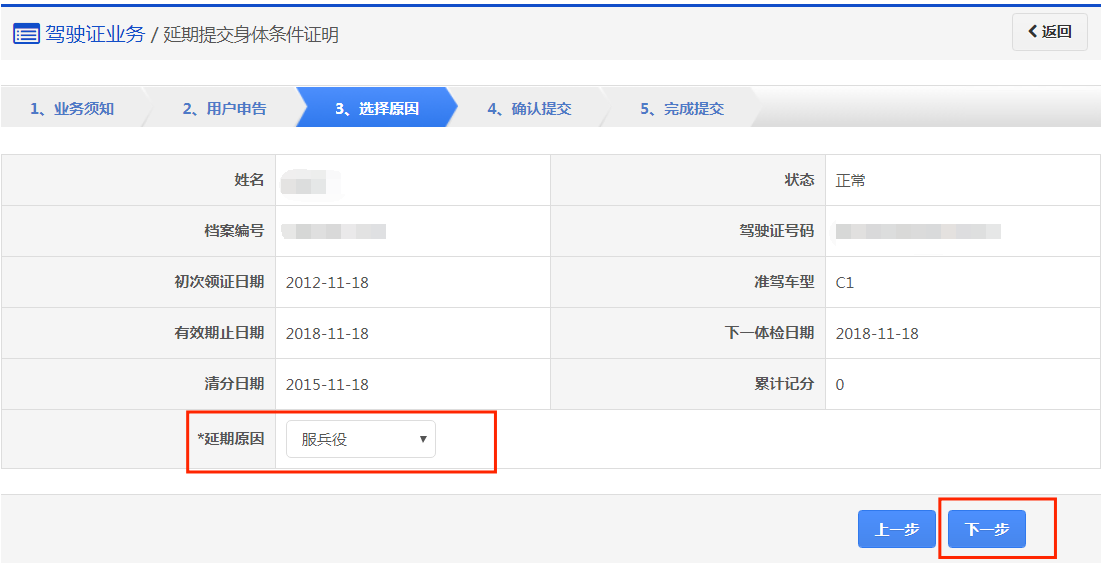Image resolution: width=1105 pixels, height=569 pixels.
Task: Click the 有效期止日期 label
Action: click(219, 333)
